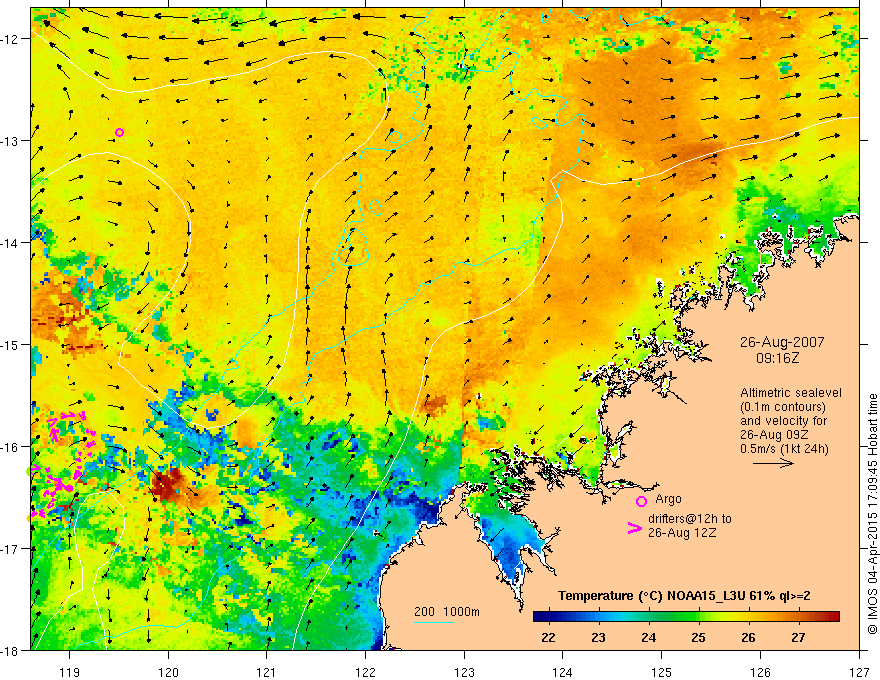Click the velocity scale arrow in legend
The image size is (880, 680).
point(773,463)
